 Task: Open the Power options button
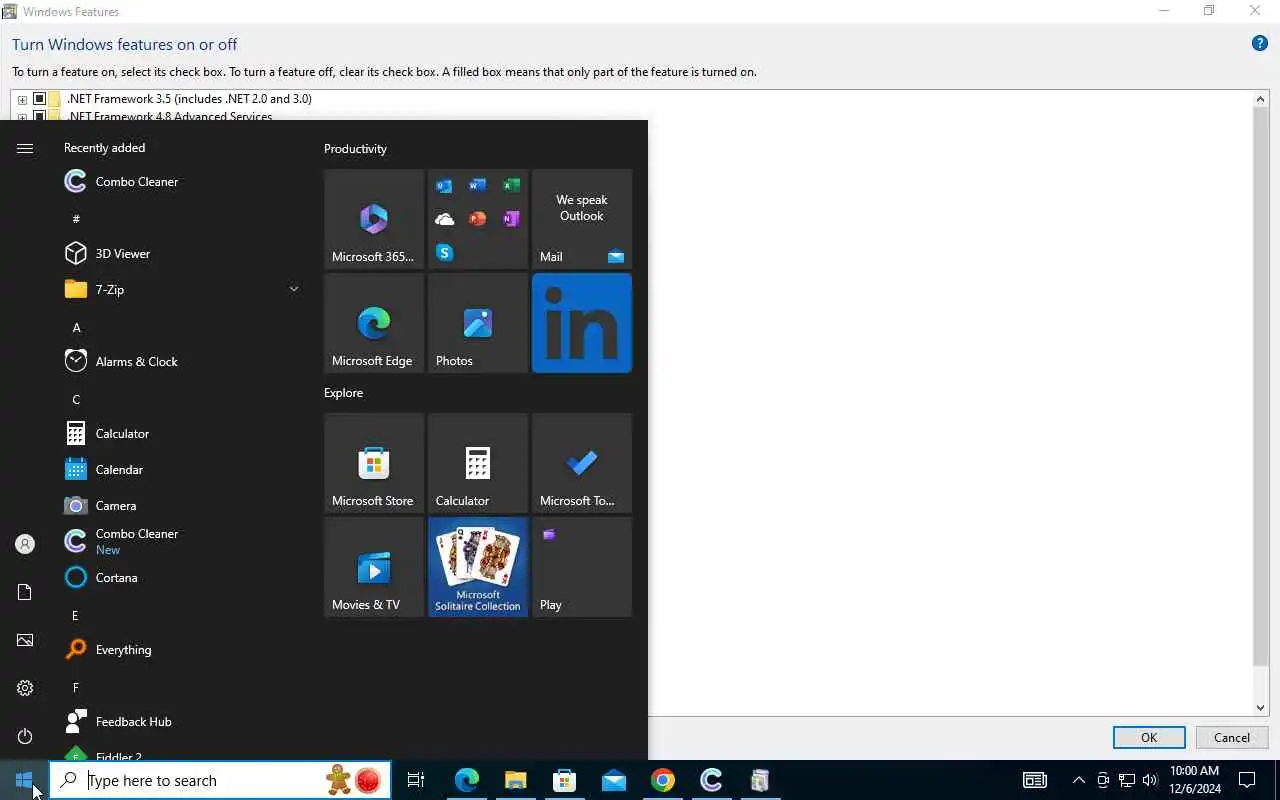(x=25, y=736)
